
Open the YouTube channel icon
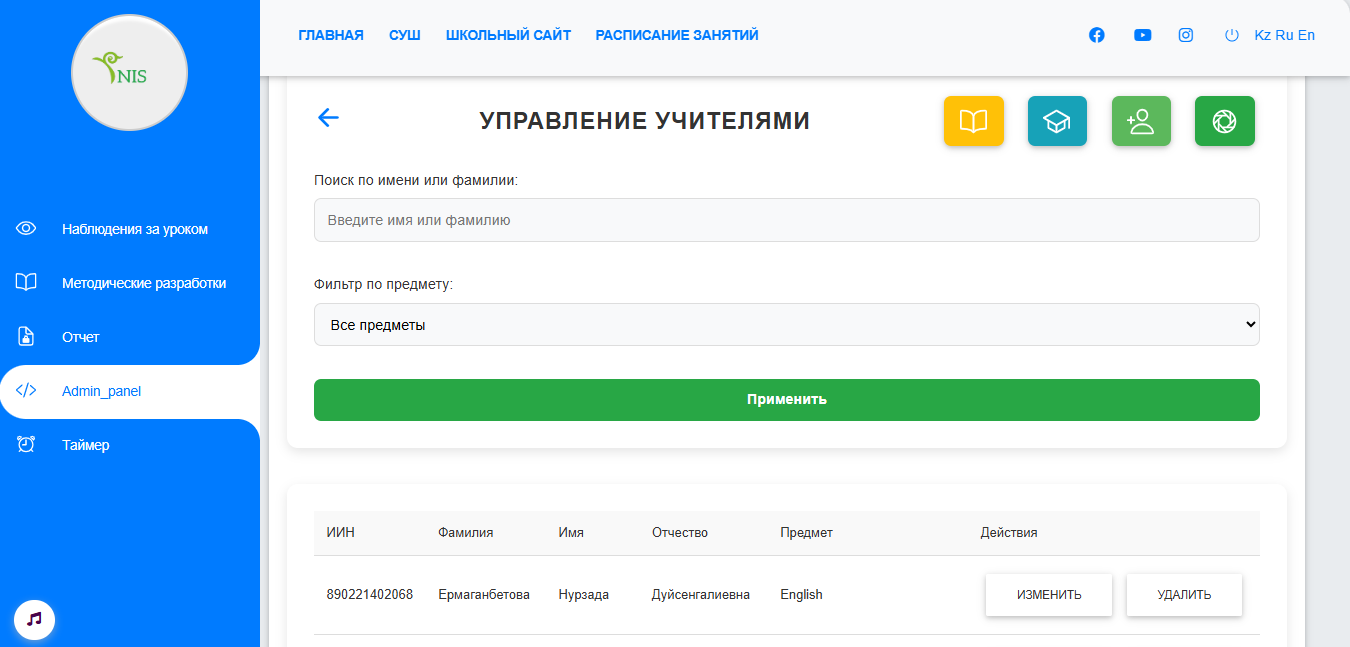tap(1142, 34)
